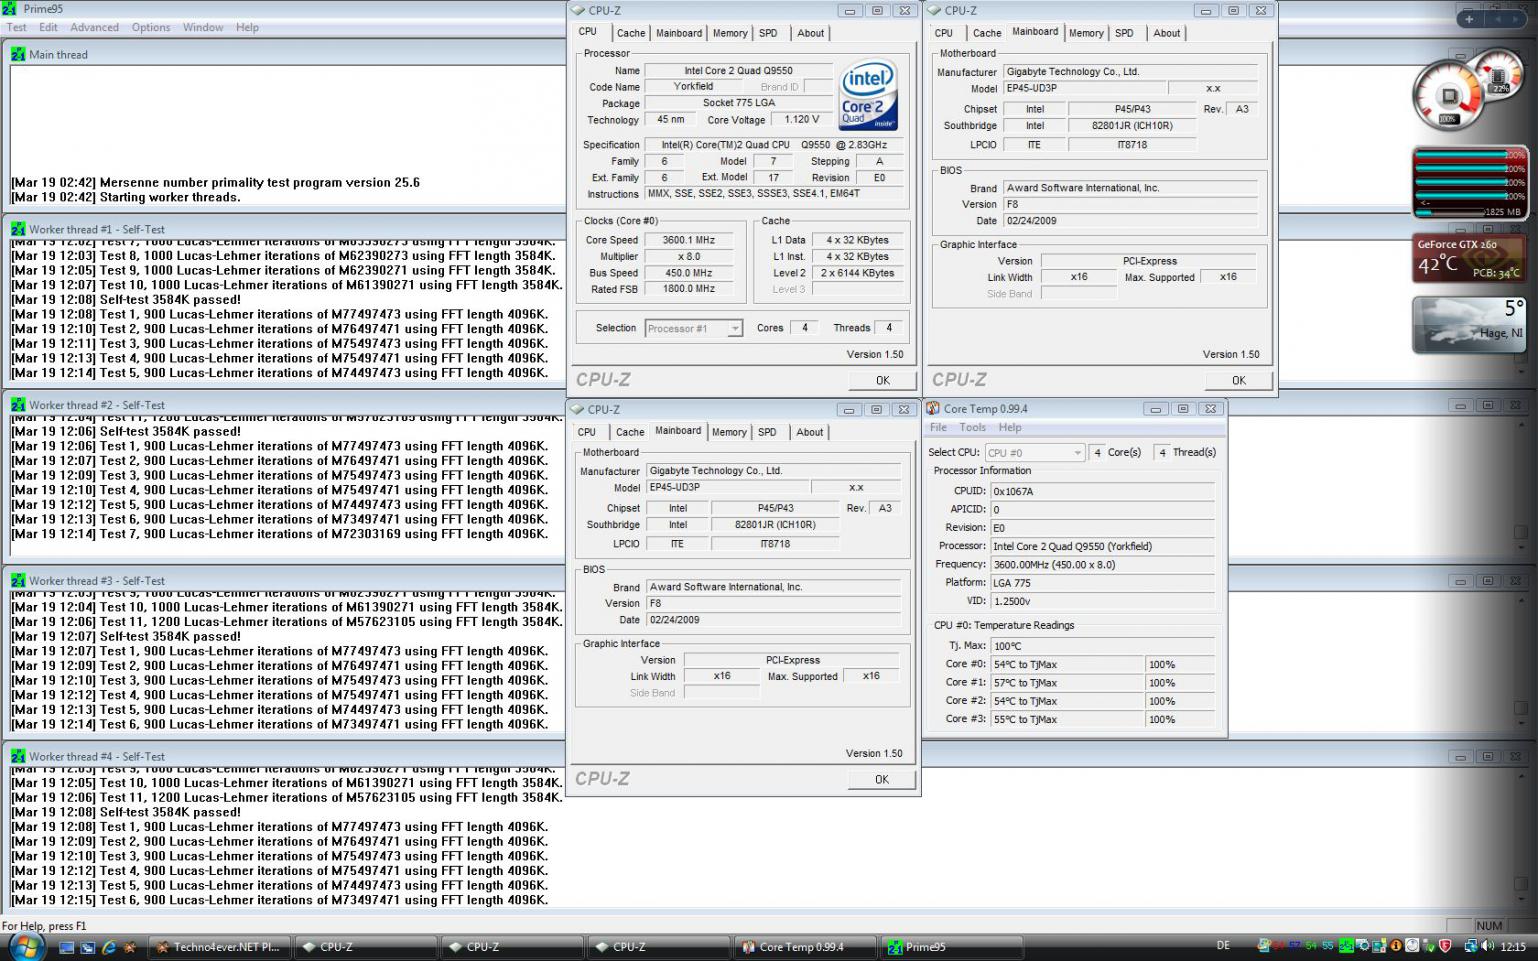Click the Bus Speed value 450.0 MHz

[x=689, y=273]
